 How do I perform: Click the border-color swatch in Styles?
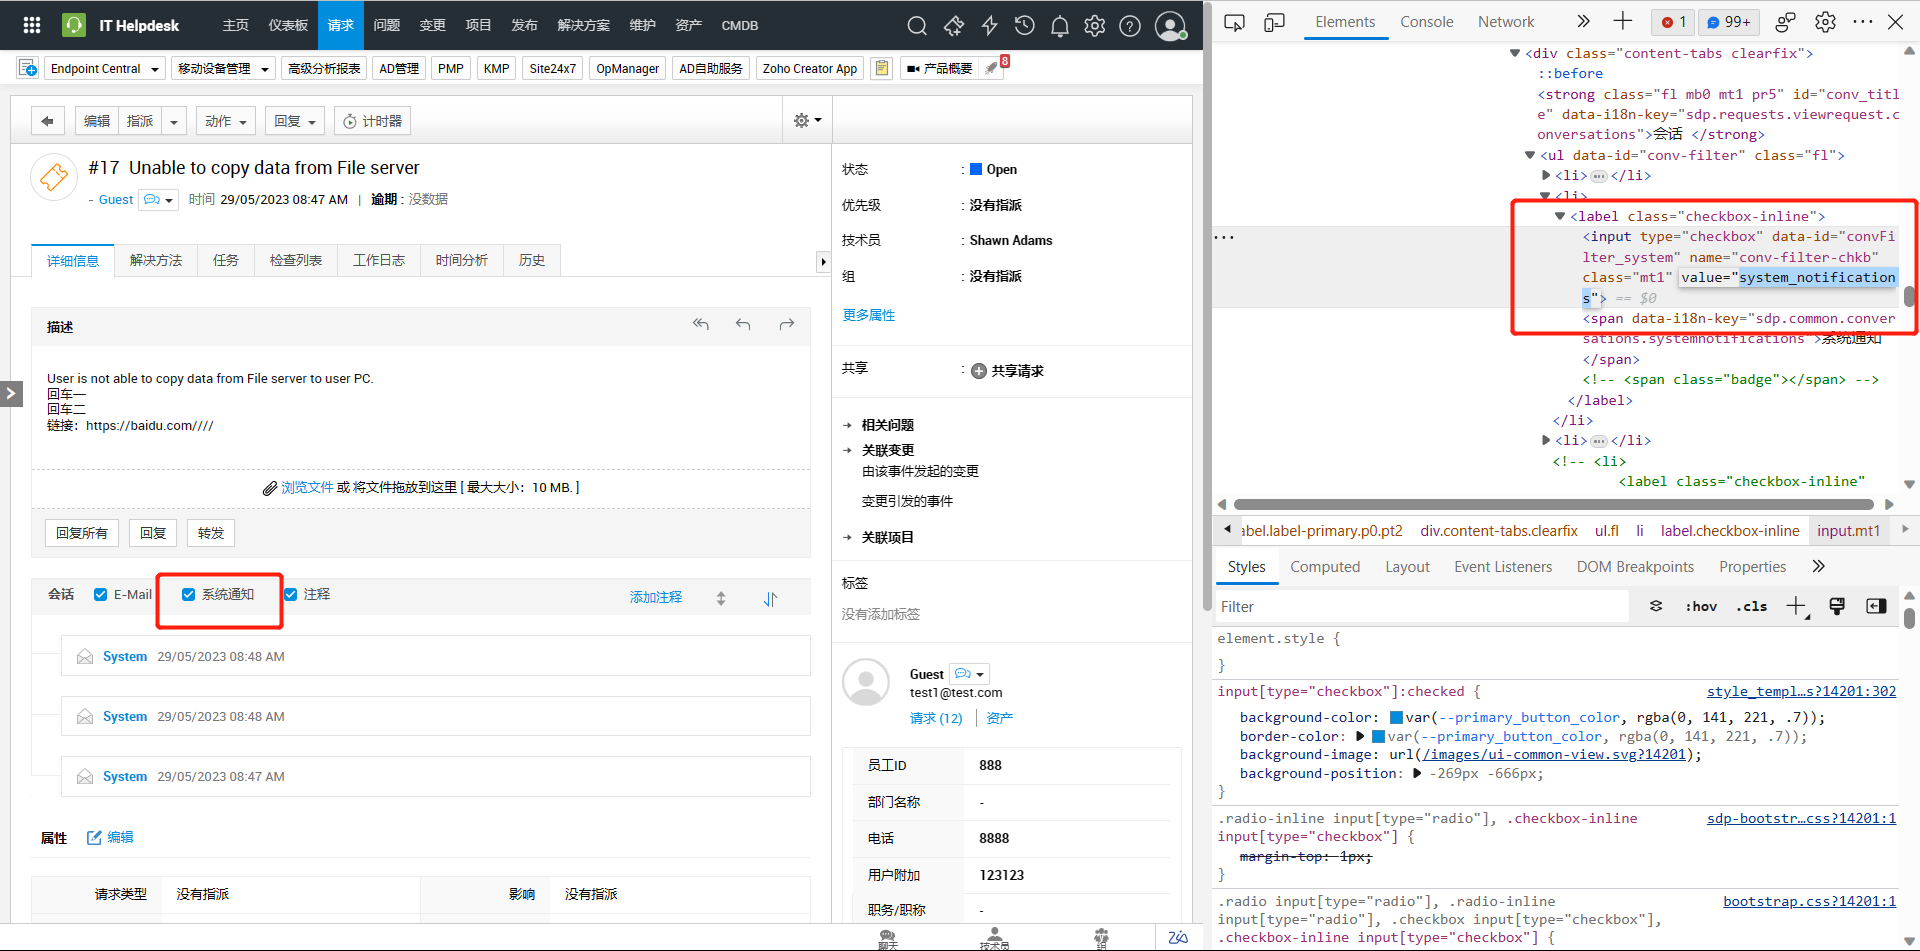coord(1378,736)
